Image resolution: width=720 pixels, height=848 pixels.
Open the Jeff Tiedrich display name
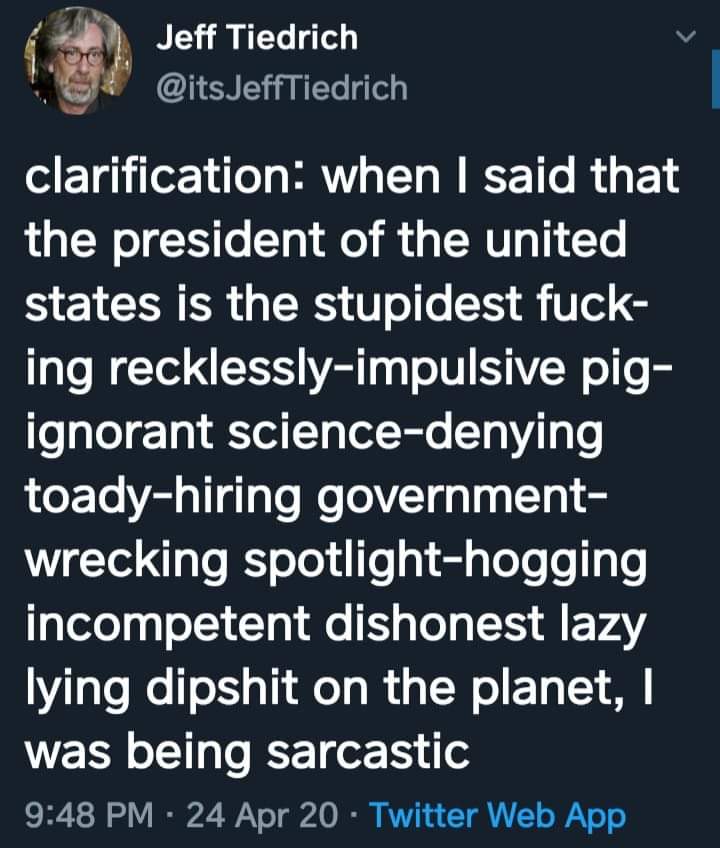pos(257,38)
